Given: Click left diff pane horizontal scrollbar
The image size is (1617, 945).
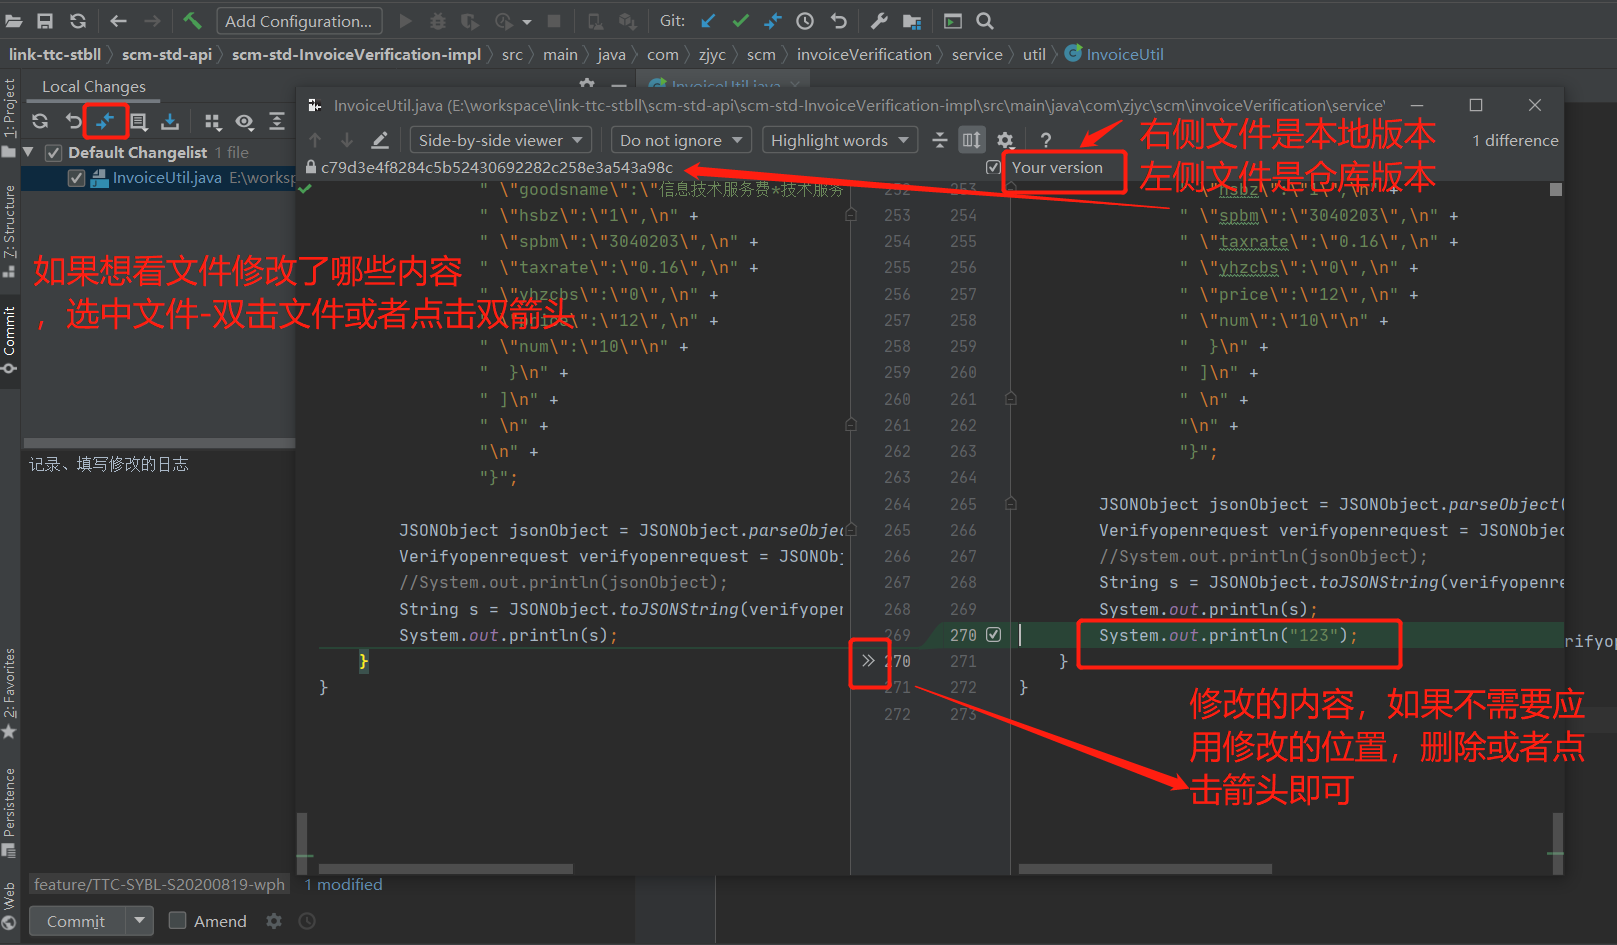Looking at the screenshot, I should click(x=446, y=869).
